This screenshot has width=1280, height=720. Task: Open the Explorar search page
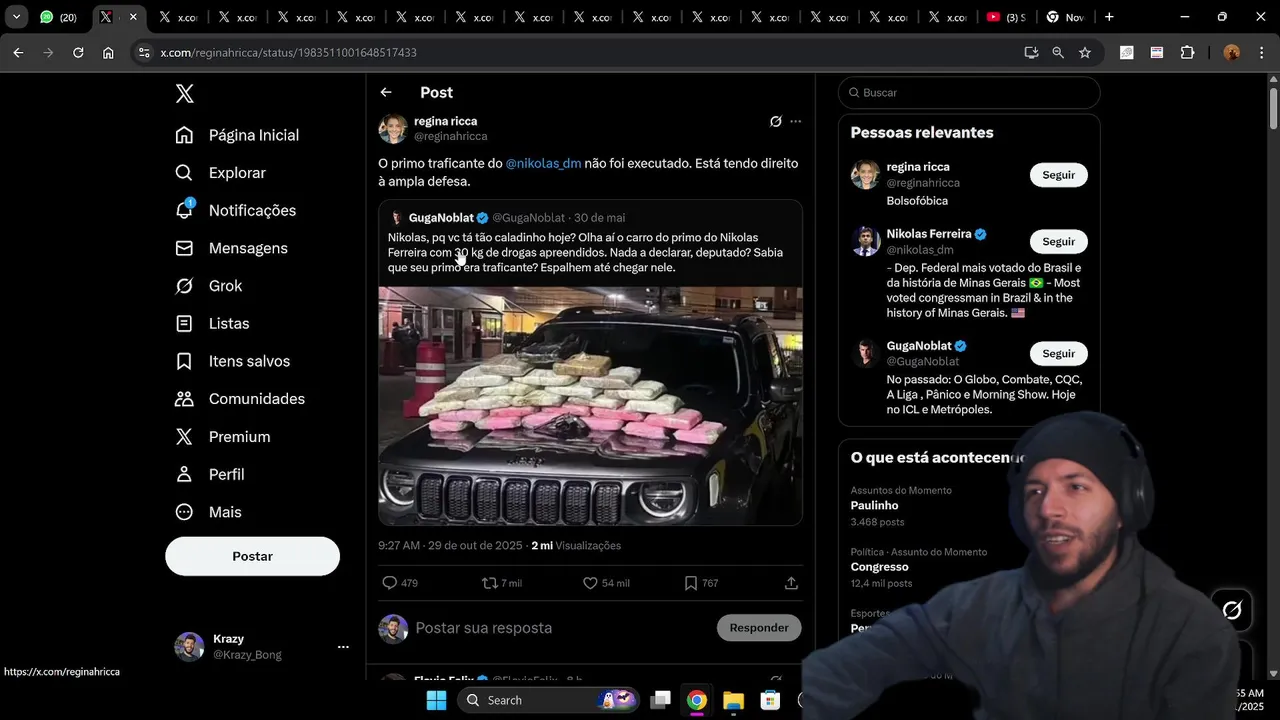click(220, 173)
